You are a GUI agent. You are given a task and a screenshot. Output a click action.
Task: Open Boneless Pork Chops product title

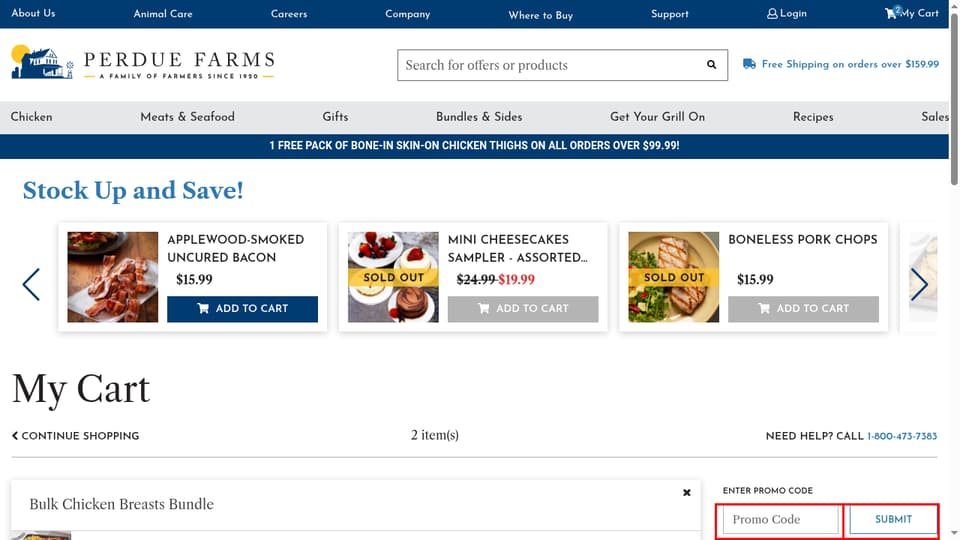pos(803,239)
